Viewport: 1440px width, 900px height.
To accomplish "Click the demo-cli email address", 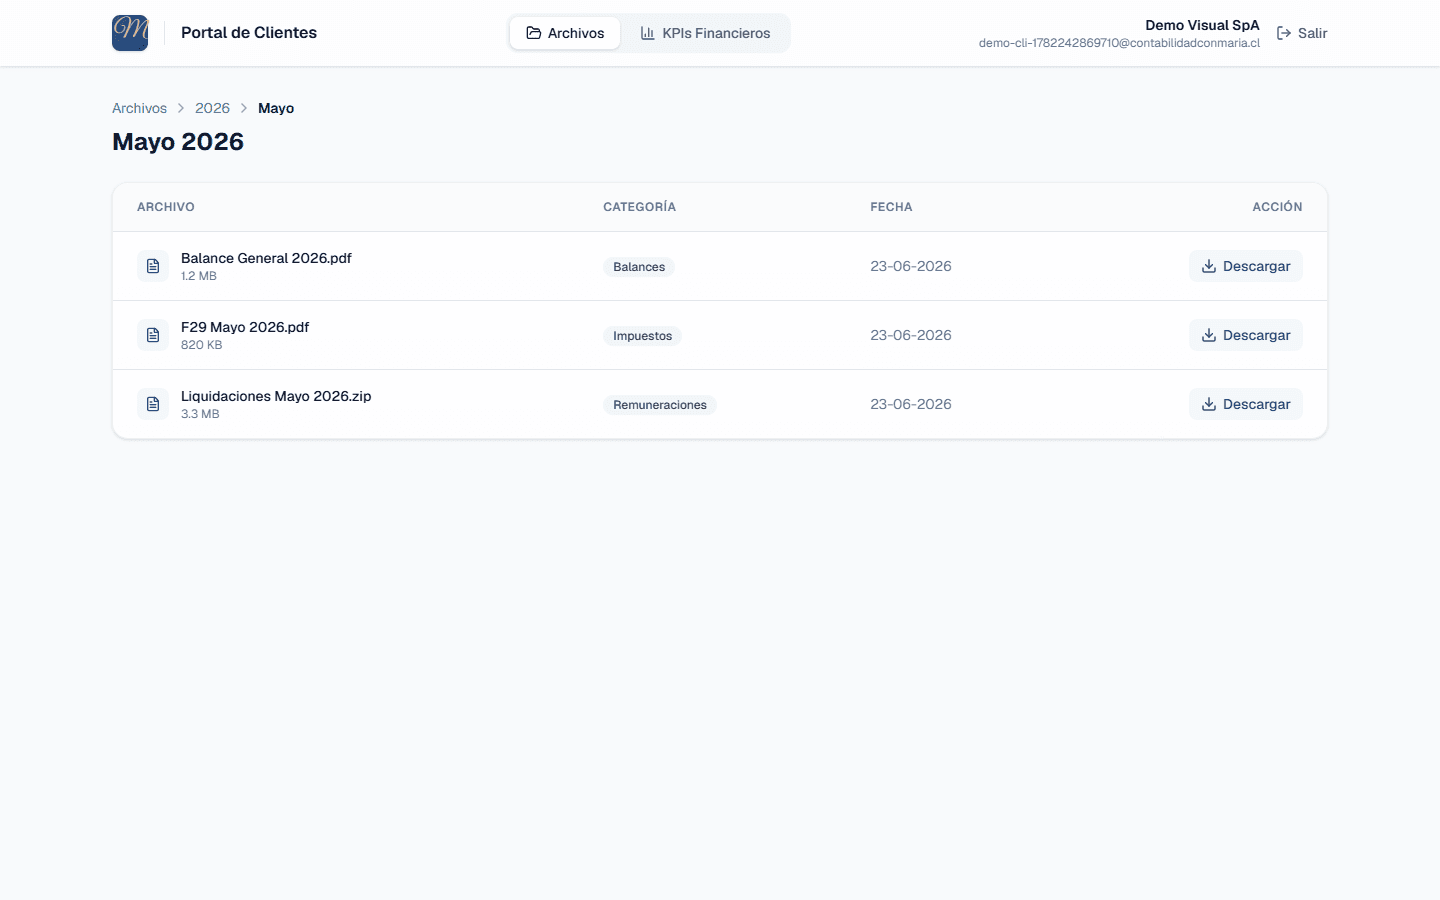I will (x=1119, y=43).
